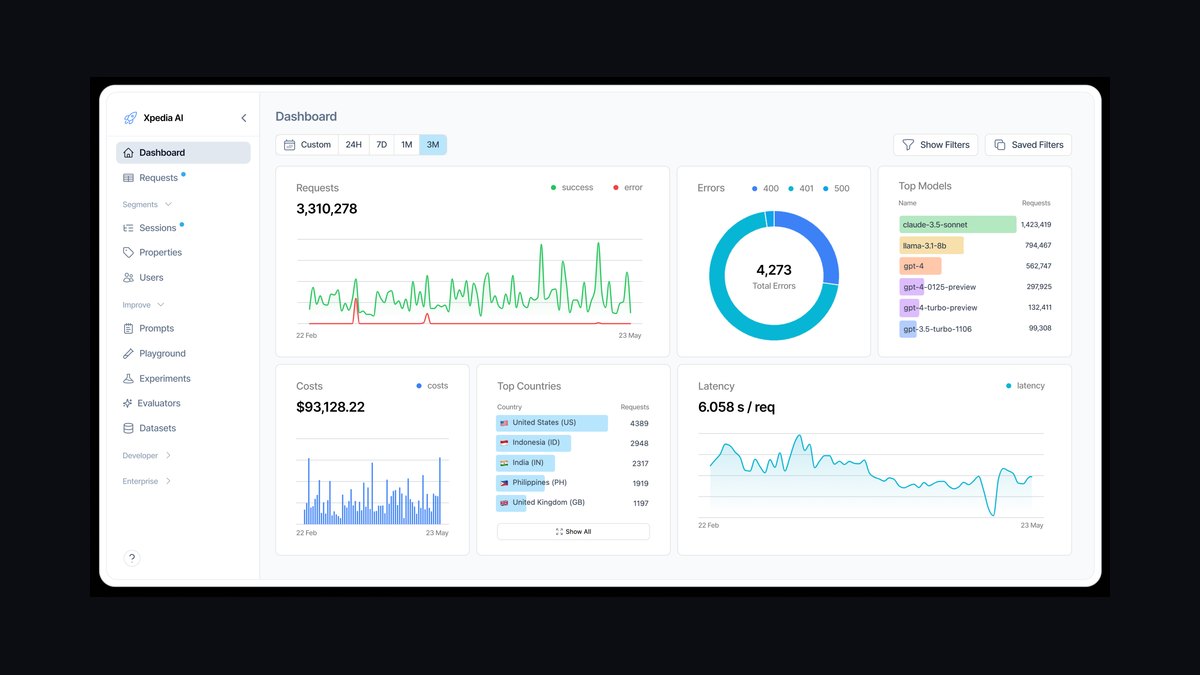1200x675 pixels.
Task: Select the United Kingdom (GB) row
Action: (573, 503)
